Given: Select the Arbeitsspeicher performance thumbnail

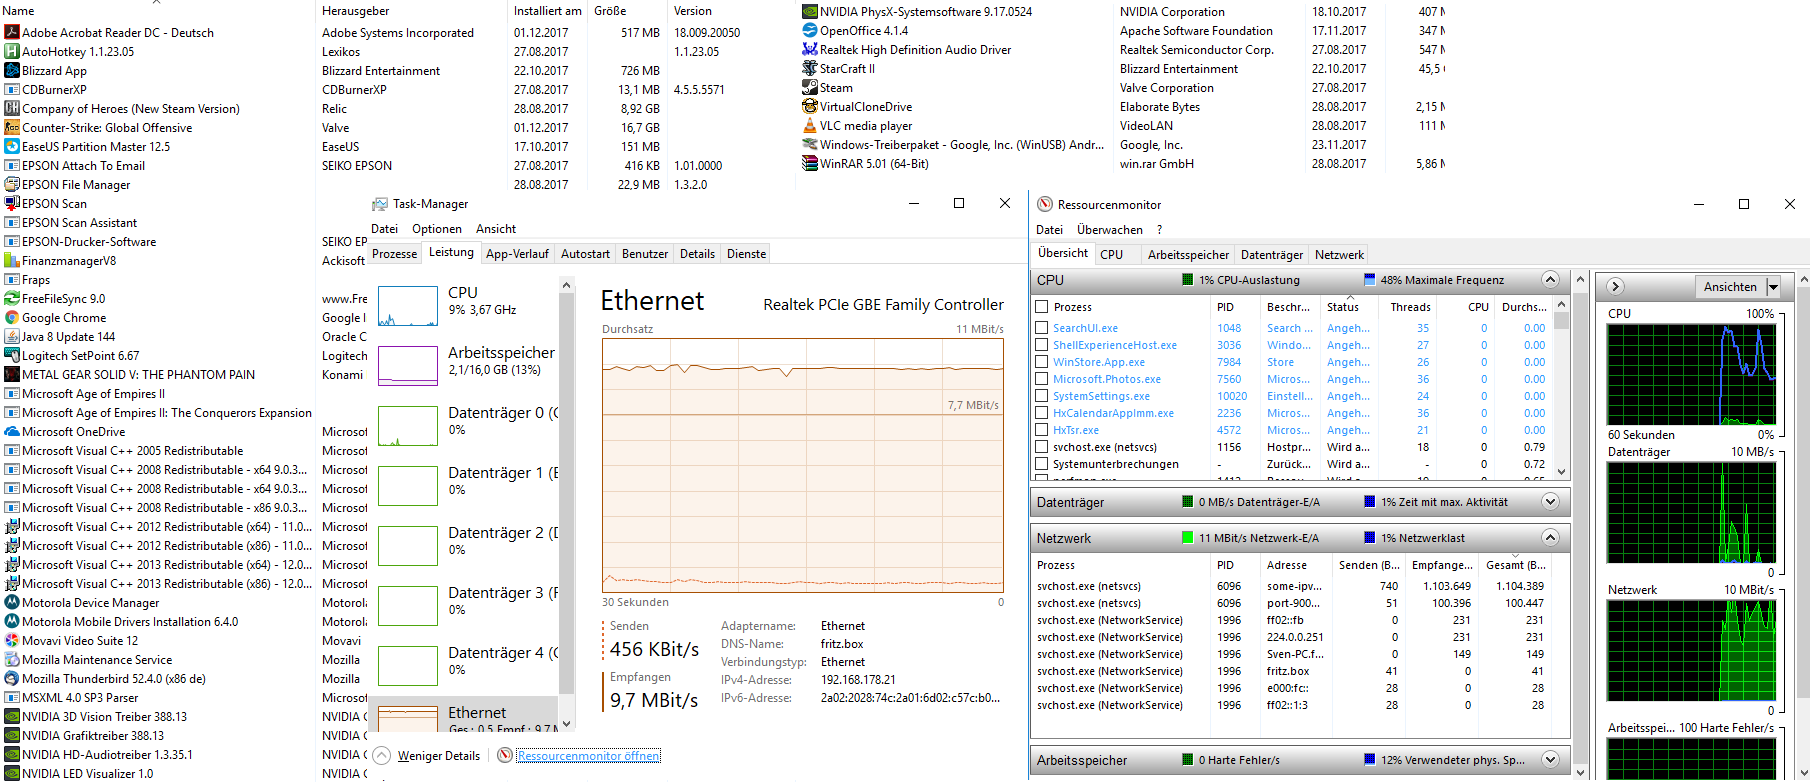Looking at the screenshot, I should pyautogui.click(x=407, y=366).
